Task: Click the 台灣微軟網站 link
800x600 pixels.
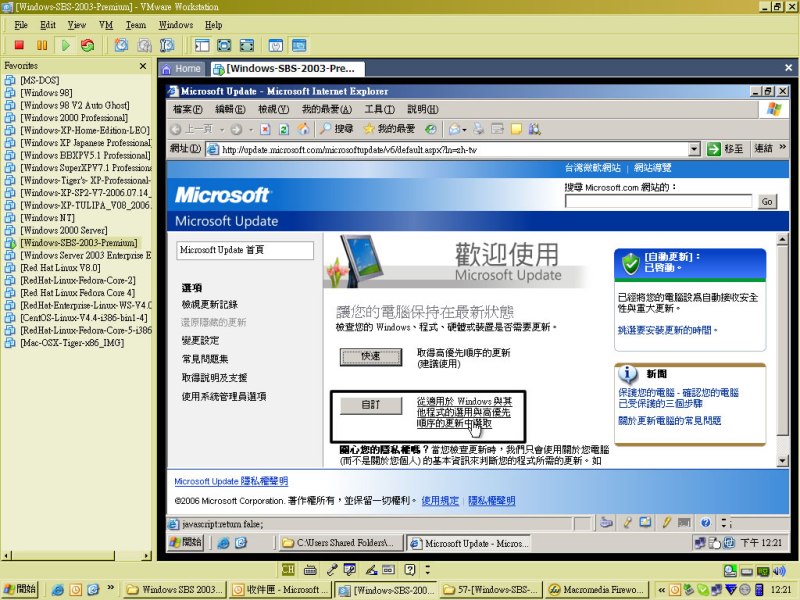Action: click(592, 167)
